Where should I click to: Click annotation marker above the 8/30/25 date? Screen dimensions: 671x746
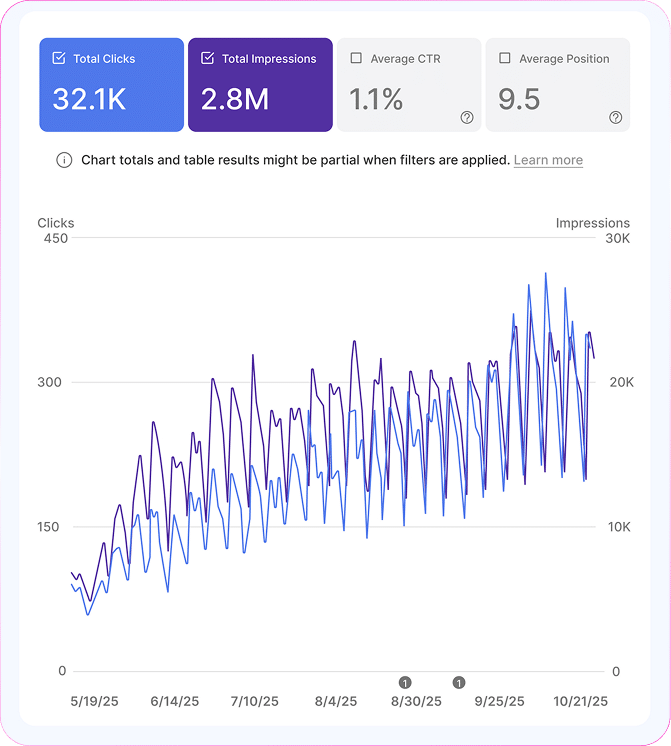pyautogui.click(x=405, y=682)
